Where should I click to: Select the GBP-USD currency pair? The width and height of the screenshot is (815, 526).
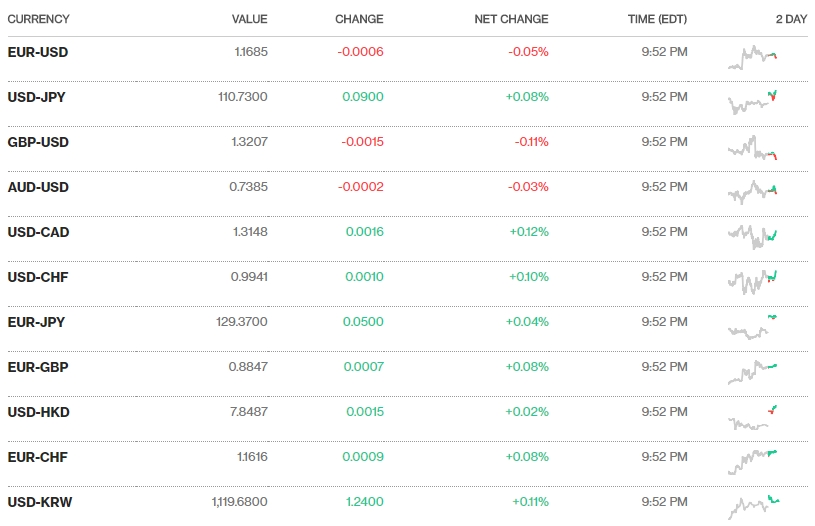click(x=38, y=142)
